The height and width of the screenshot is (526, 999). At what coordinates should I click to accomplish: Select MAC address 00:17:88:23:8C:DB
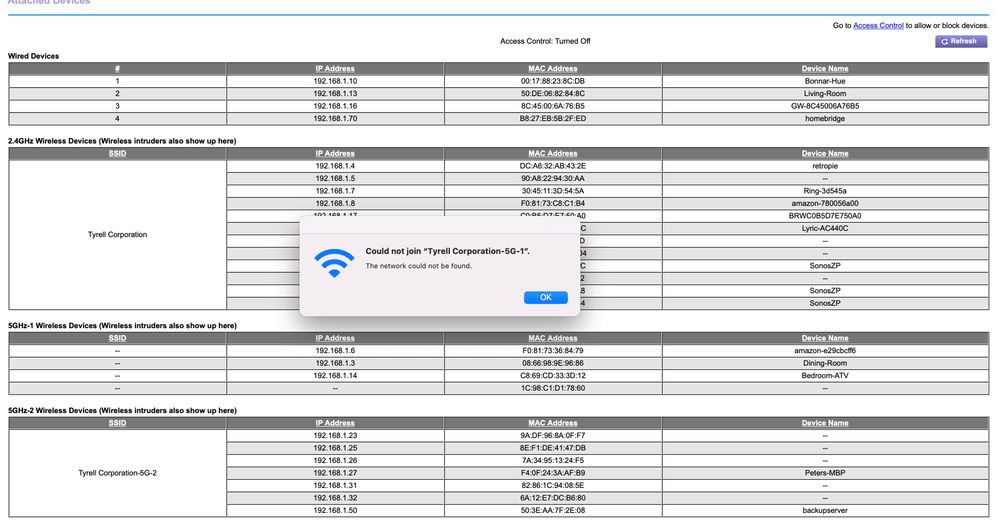pos(552,81)
